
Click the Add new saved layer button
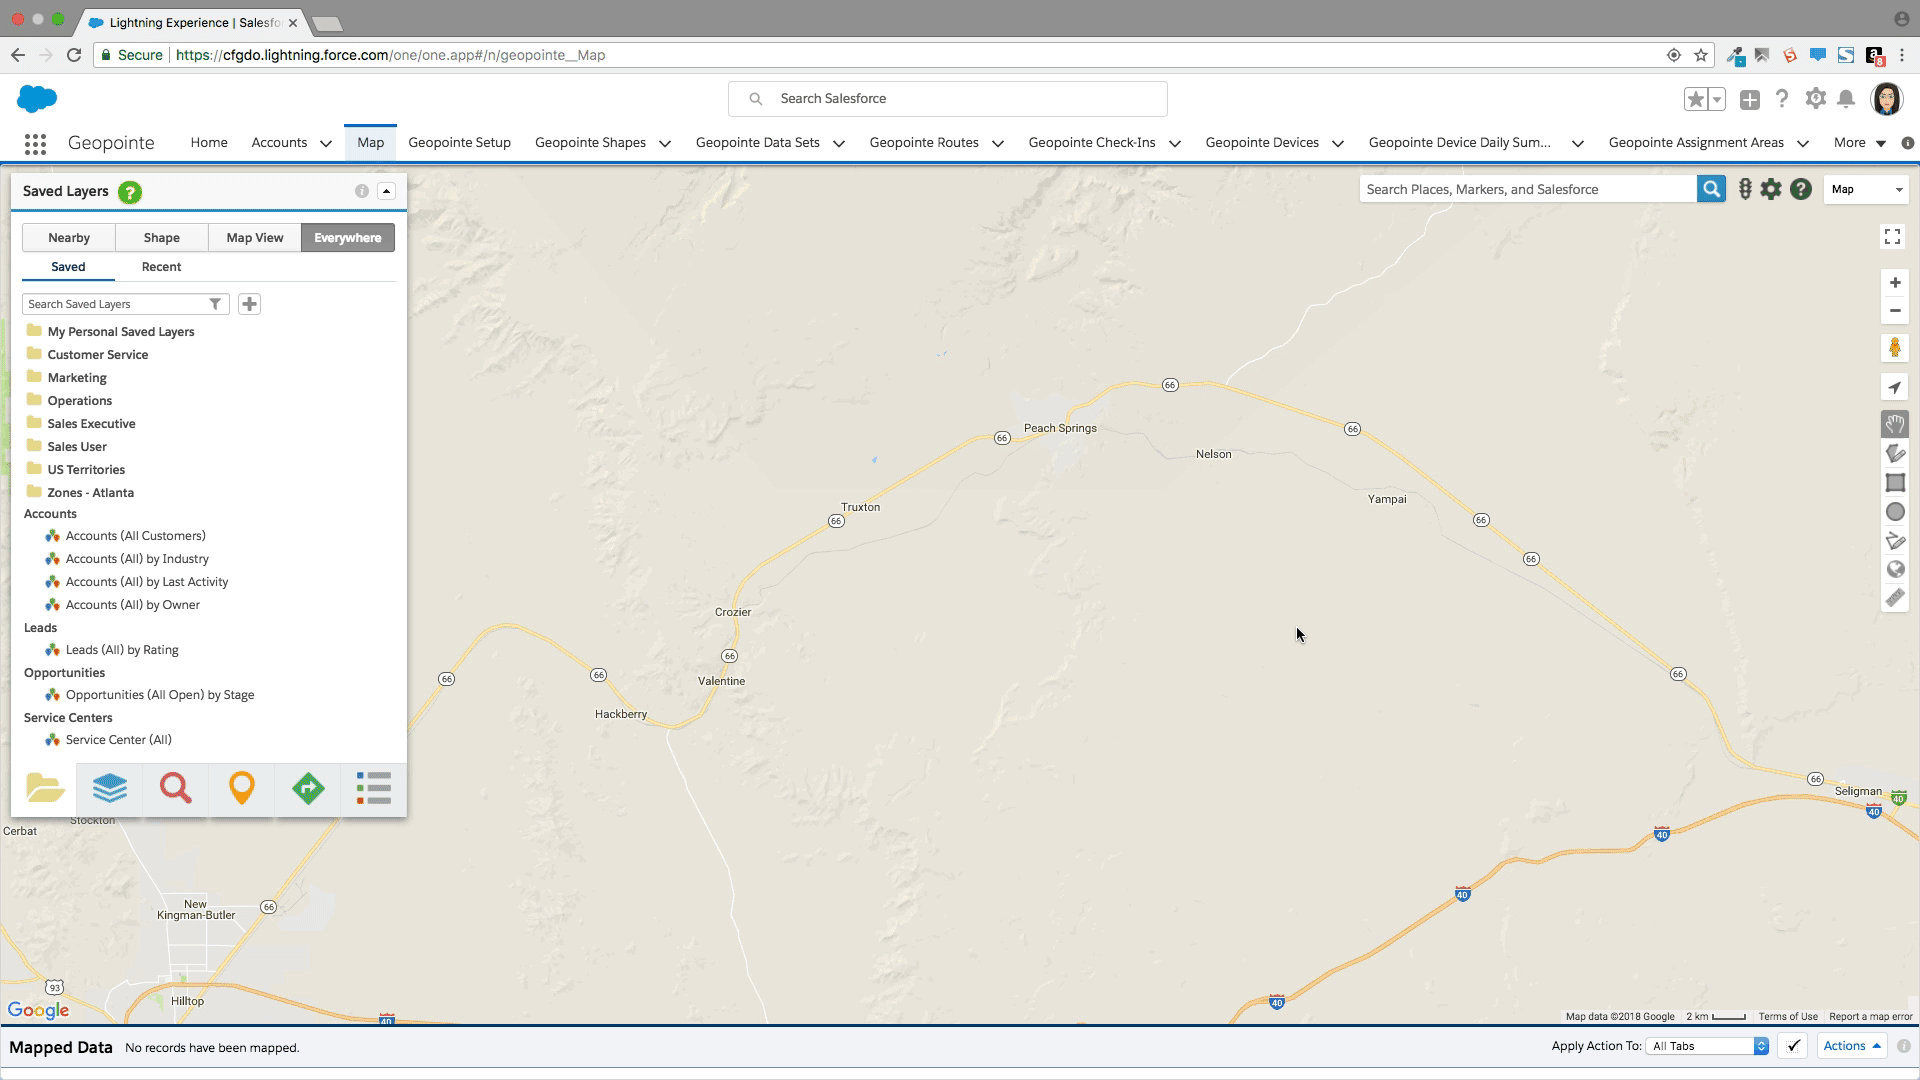click(x=249, y=303)
